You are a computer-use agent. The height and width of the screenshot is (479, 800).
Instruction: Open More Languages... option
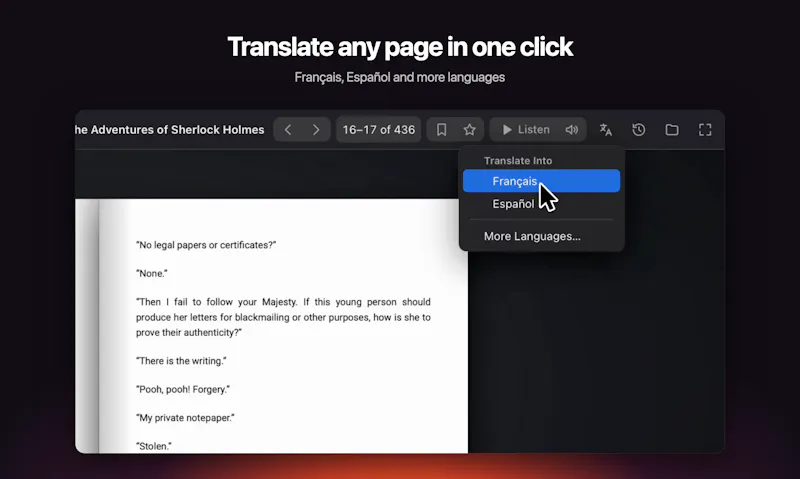coord(541,236)
